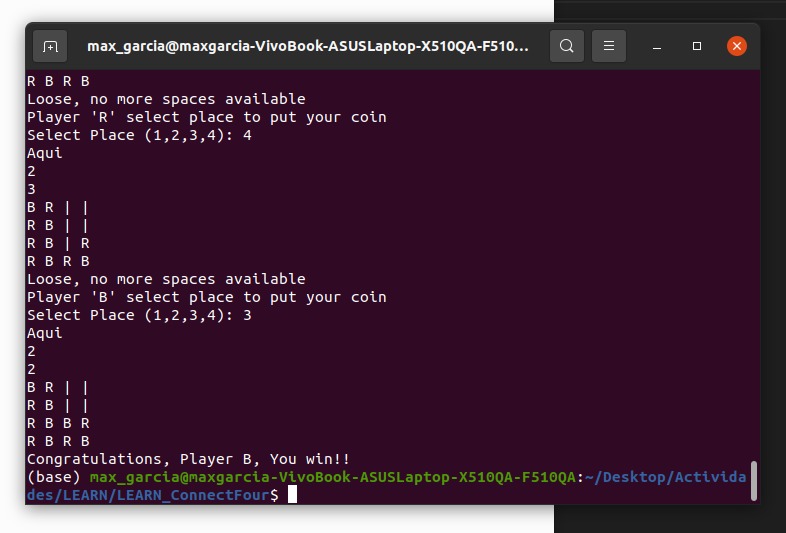Click the line "Player 'B' select place to put your coin"
The image size is (786, 533).
207,297
